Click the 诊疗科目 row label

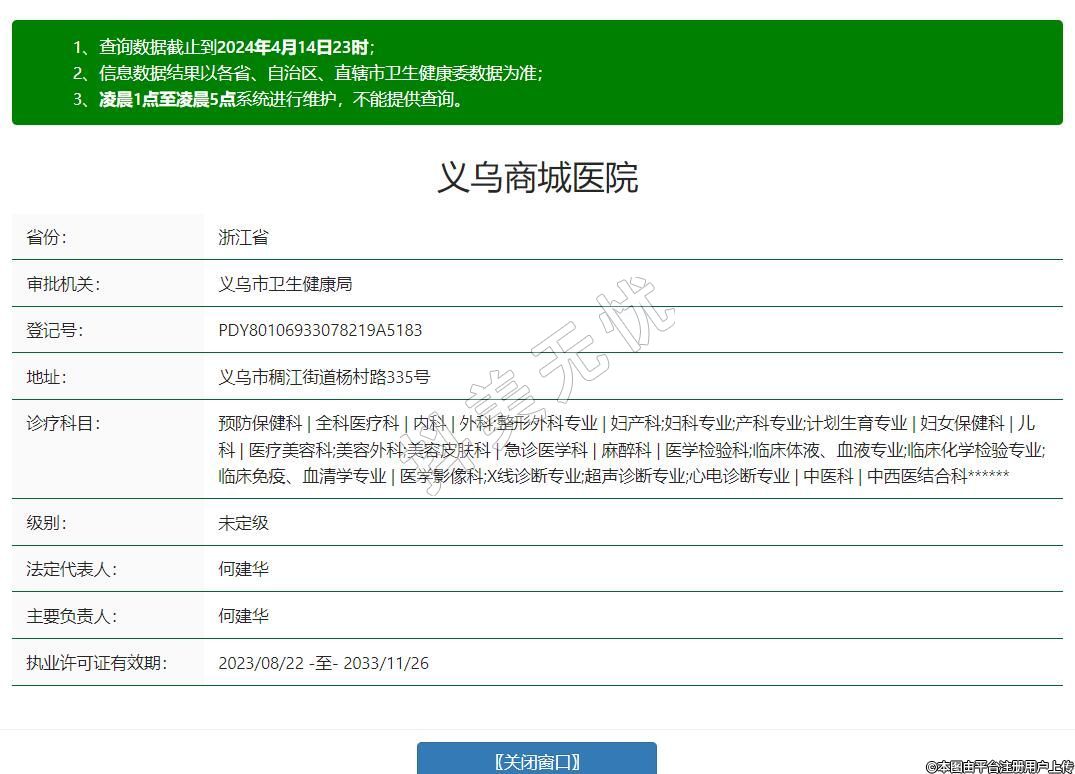(x=63, y=424)
